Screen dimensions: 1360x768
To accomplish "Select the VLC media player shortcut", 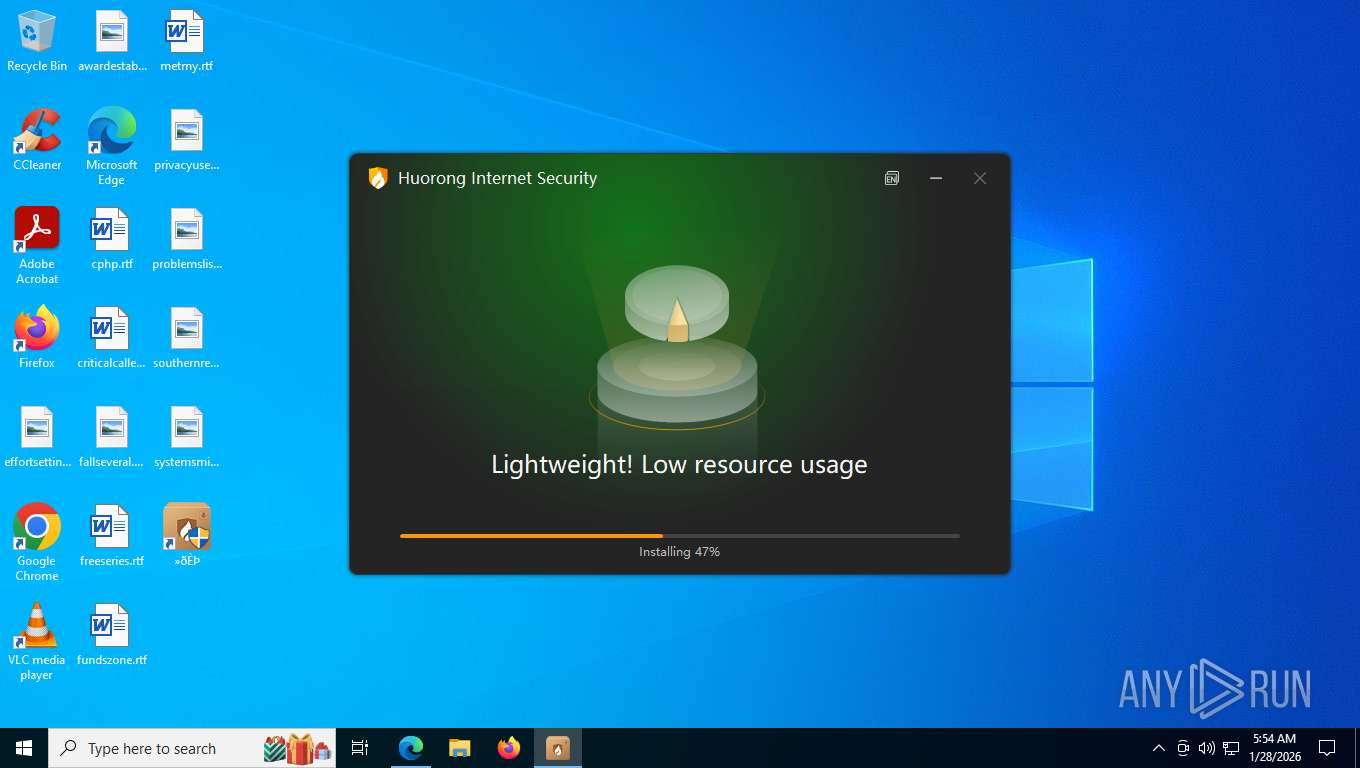I will coord(37,641).
